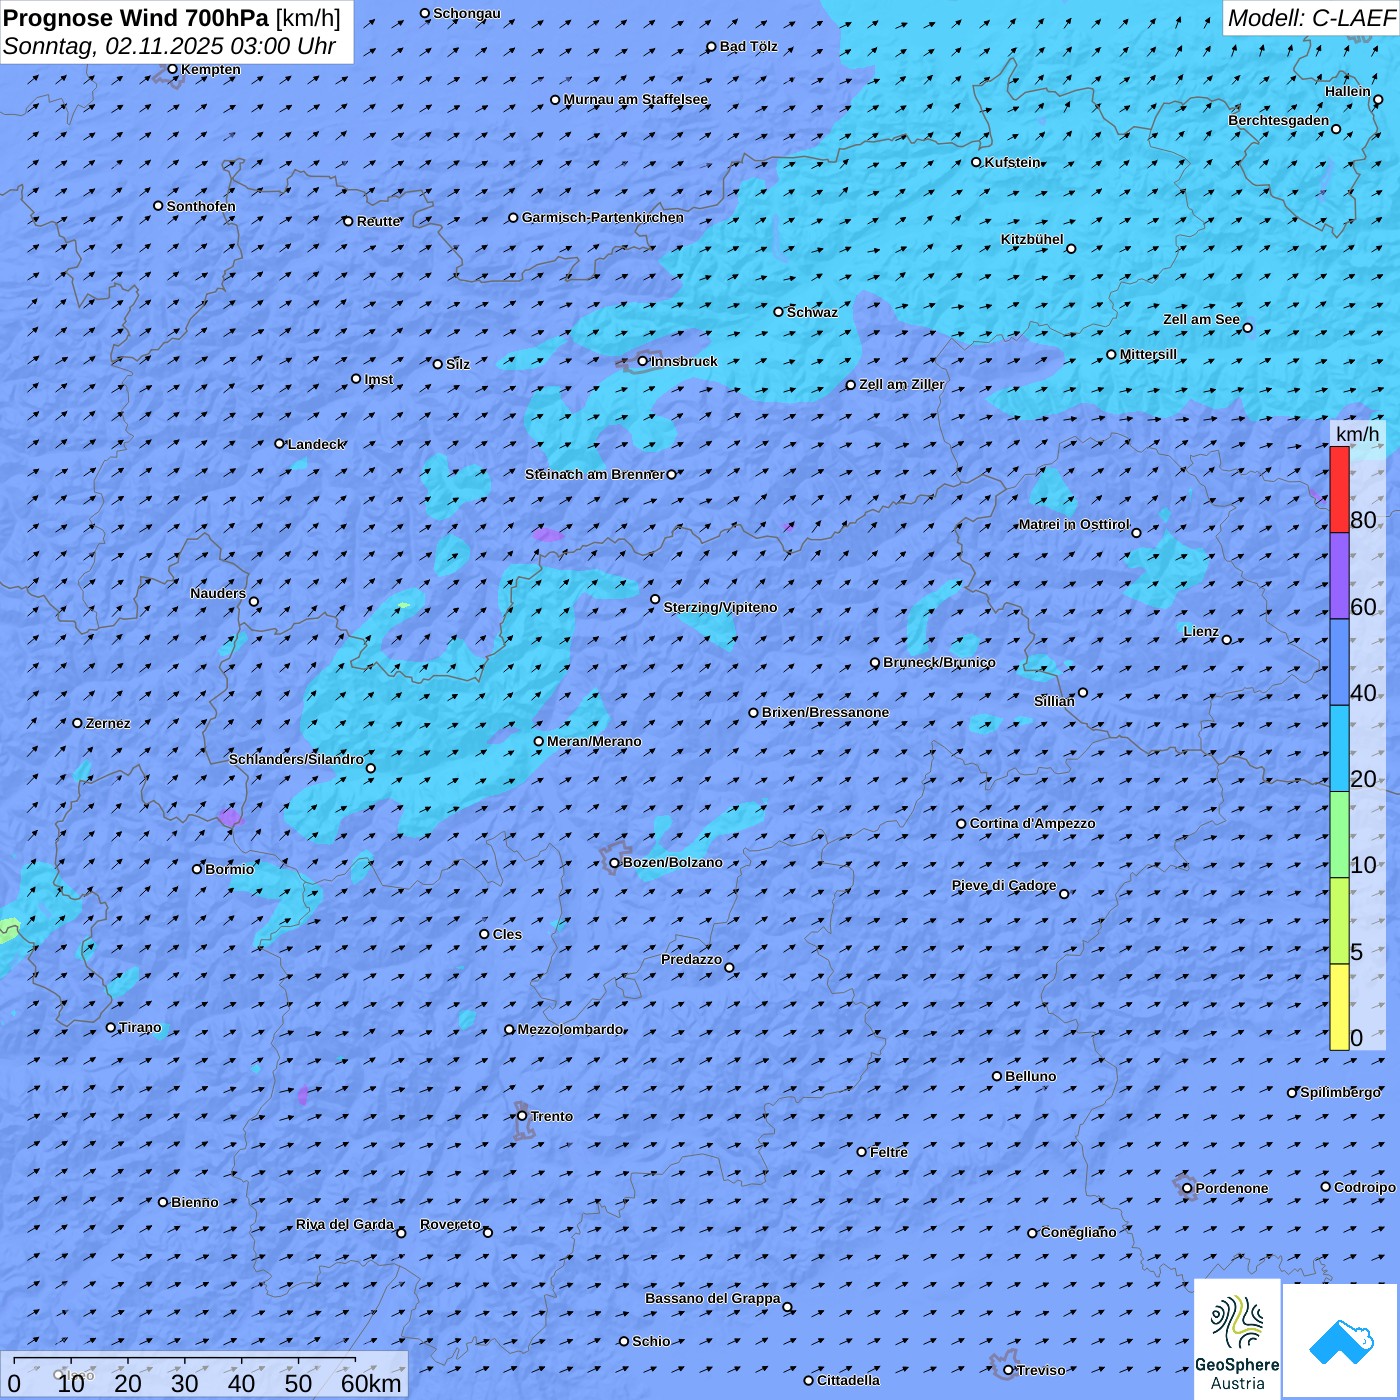Click the "Riva del Garda" city label
The height and width of the screenshot is (1400, 1400).
click(x=345, y=1224)
